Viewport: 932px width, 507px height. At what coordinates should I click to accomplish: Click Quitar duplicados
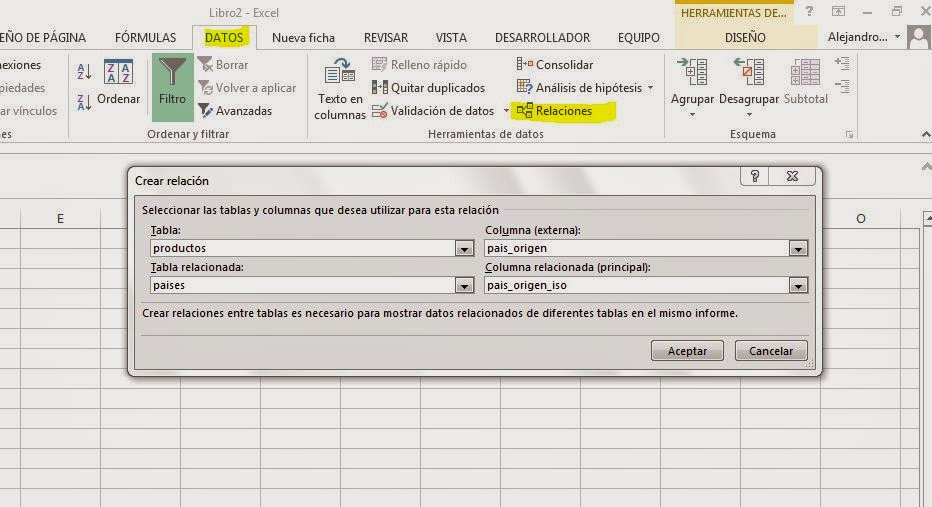[x=429, y=87]
